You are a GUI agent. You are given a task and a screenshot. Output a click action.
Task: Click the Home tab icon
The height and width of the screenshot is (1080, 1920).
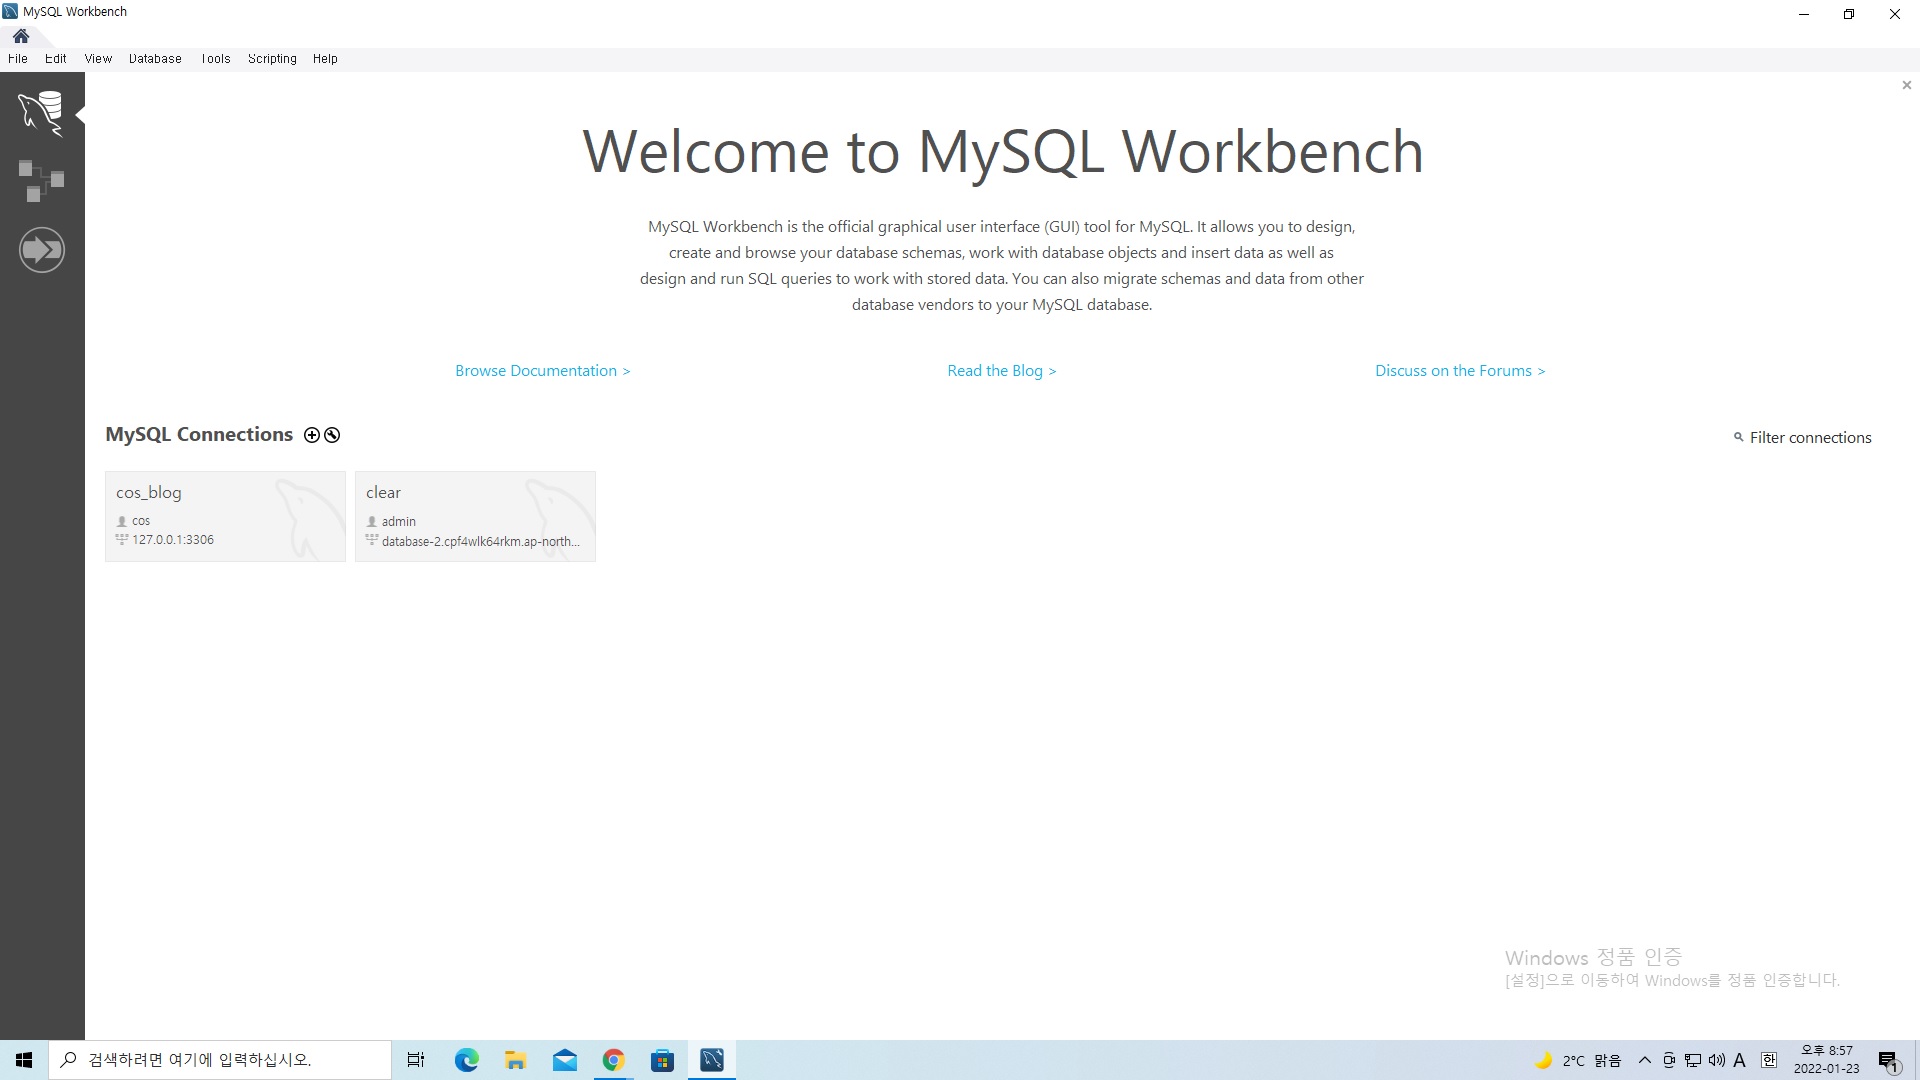tap(21, 36)
